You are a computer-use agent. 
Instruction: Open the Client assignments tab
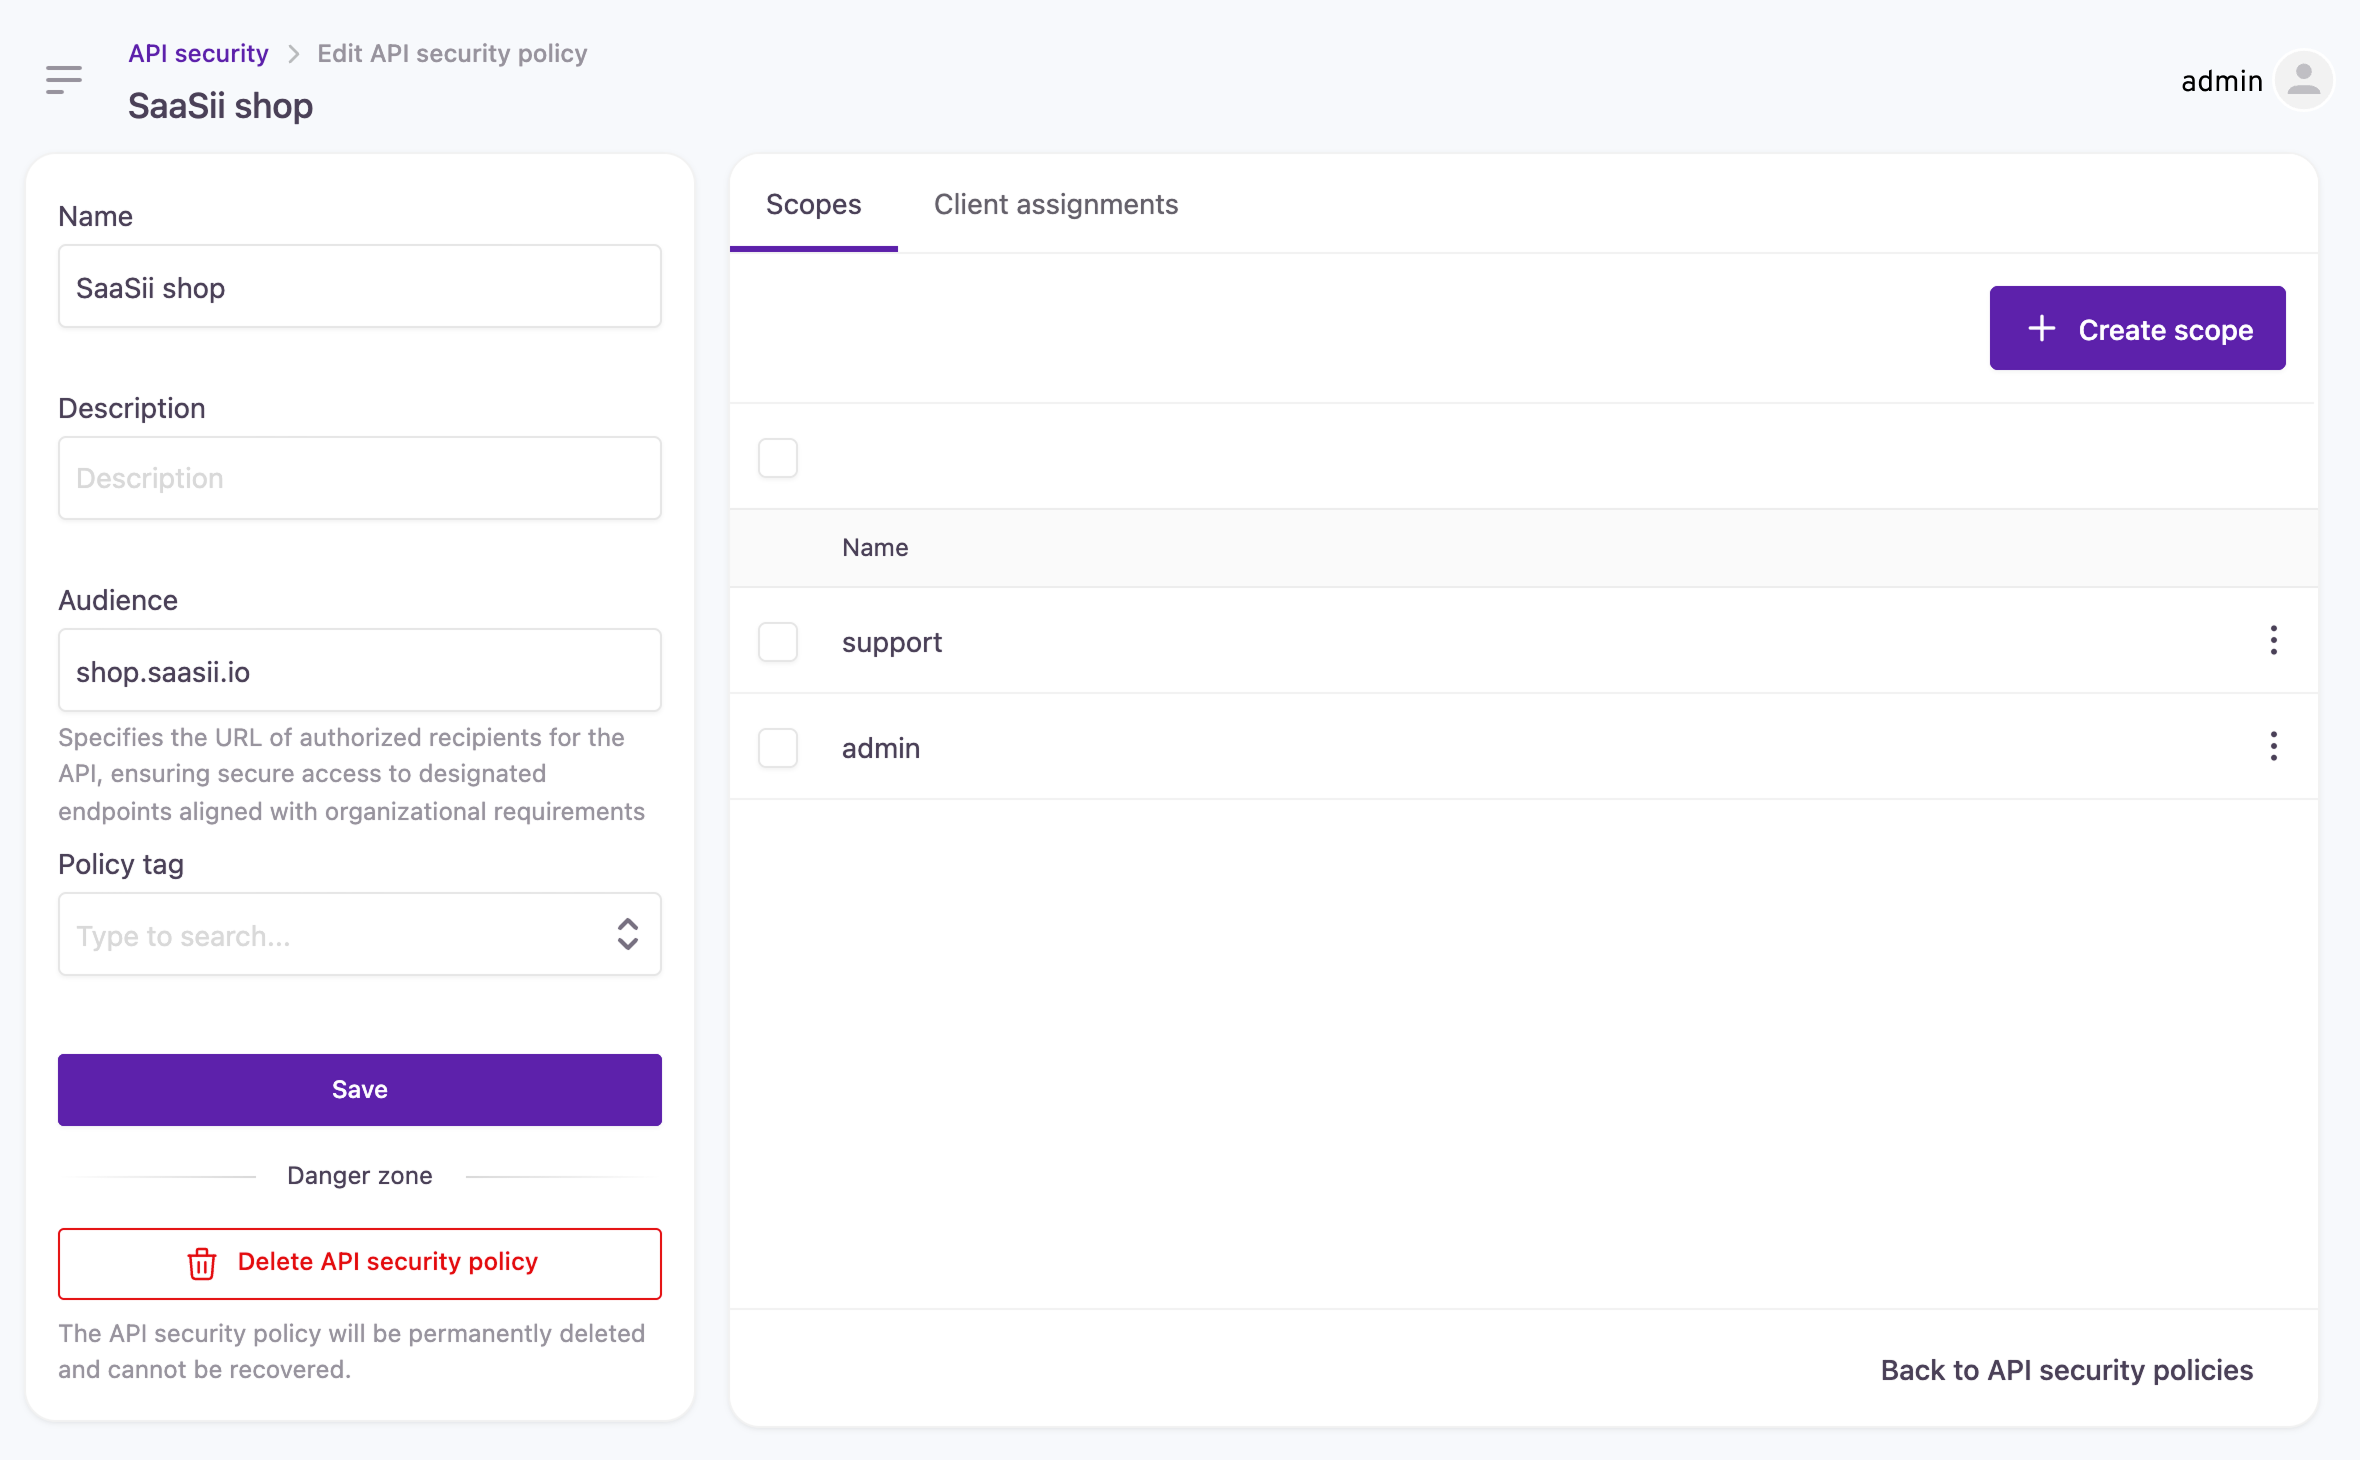1055,205
